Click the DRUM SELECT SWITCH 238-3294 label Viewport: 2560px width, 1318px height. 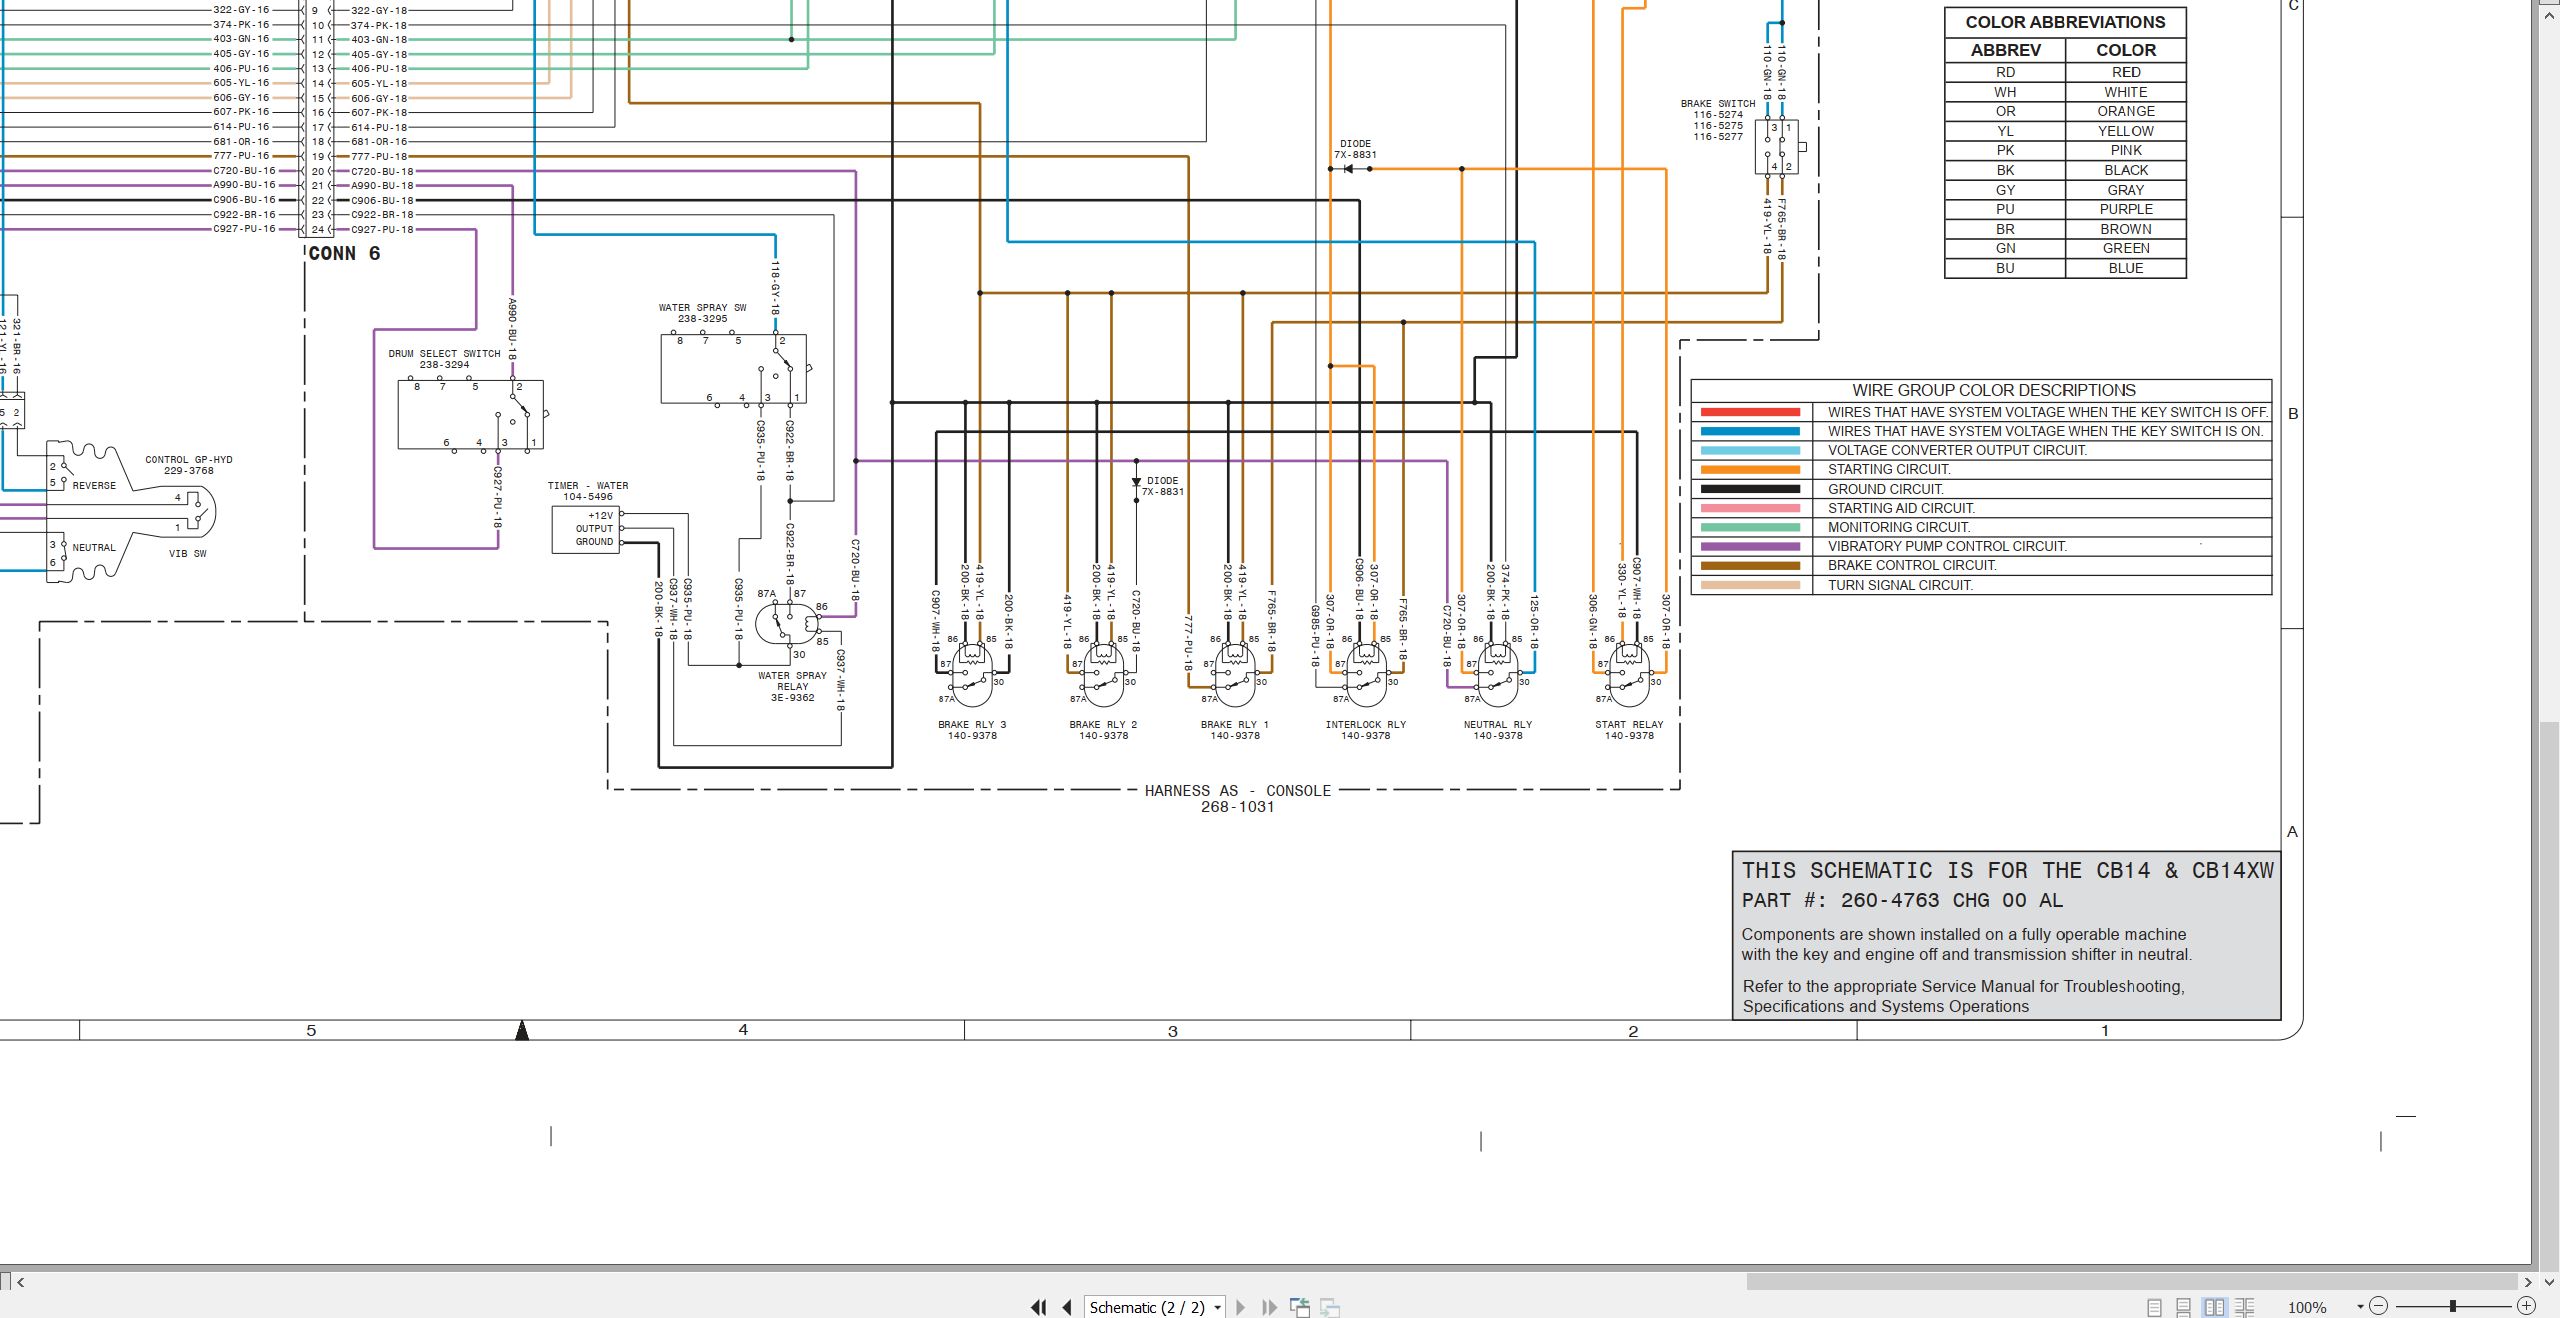click(444, 359)
